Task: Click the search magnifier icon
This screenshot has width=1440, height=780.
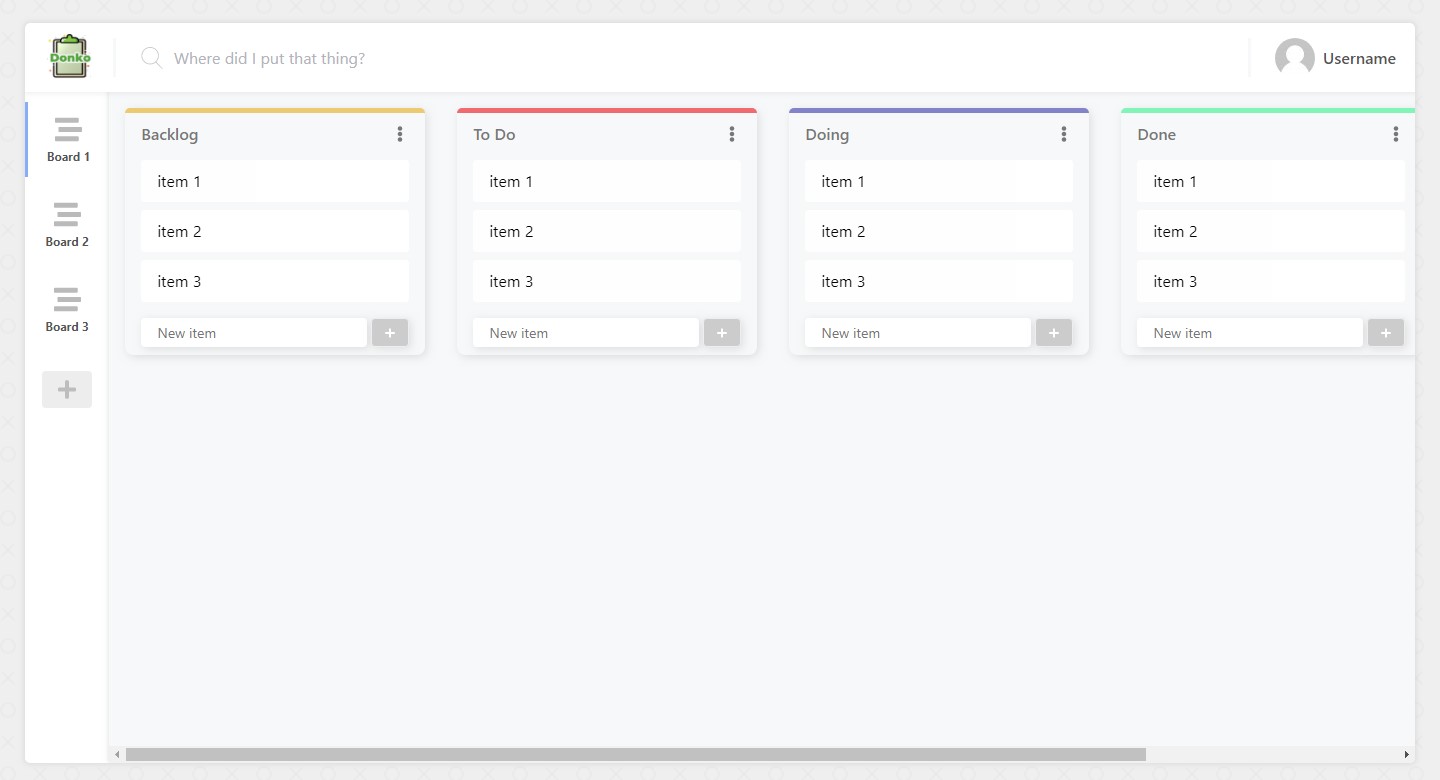Action: point(151,58)
